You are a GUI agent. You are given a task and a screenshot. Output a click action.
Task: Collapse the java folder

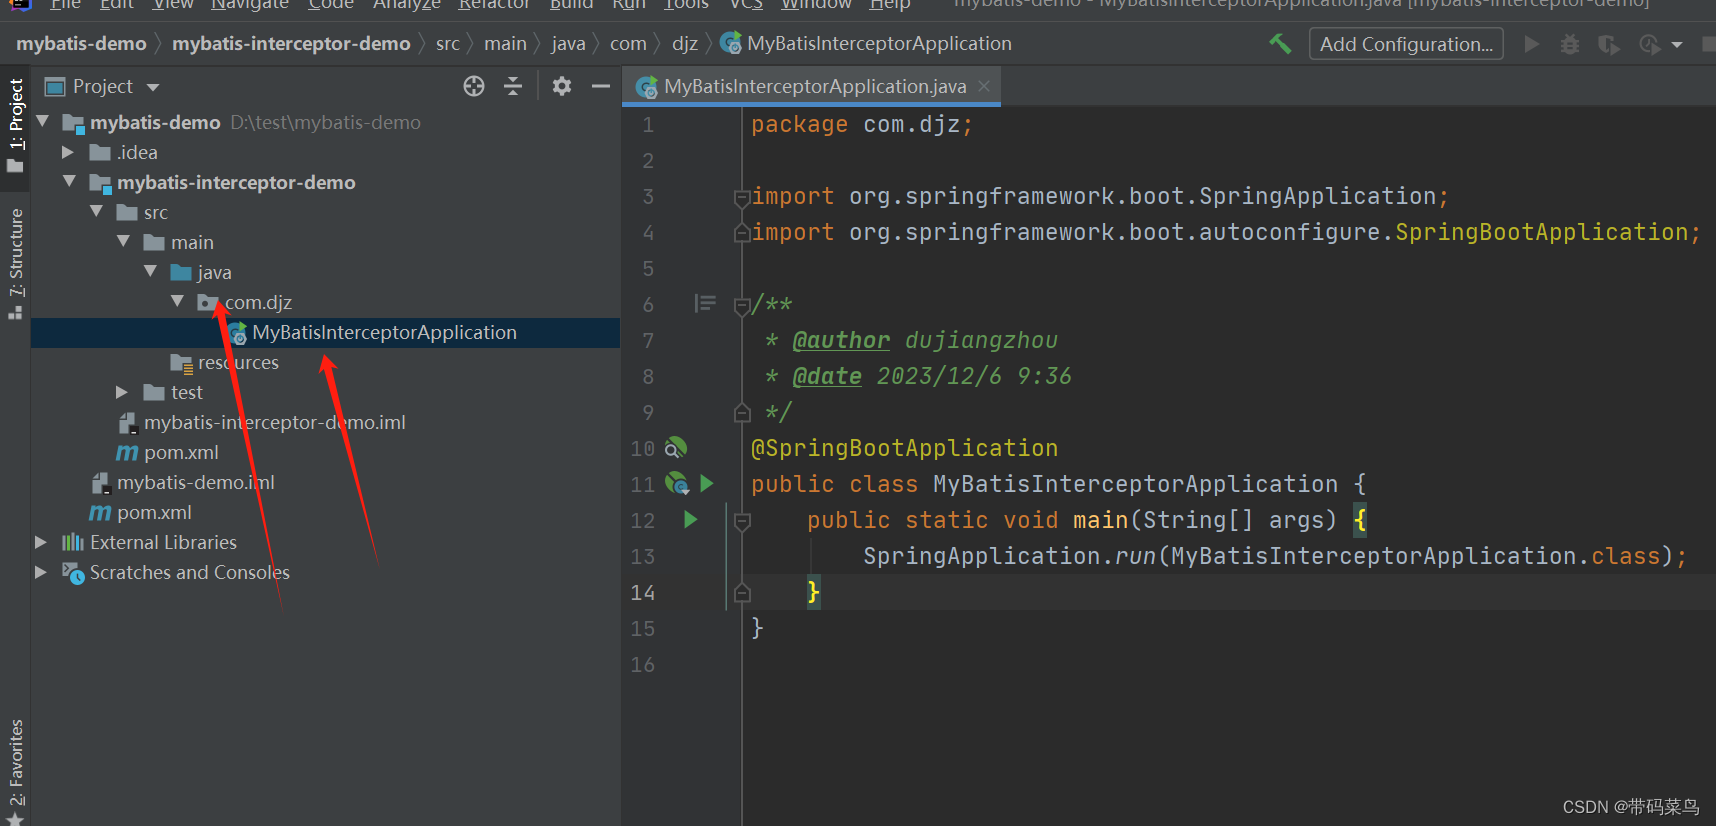click(151, 271)
